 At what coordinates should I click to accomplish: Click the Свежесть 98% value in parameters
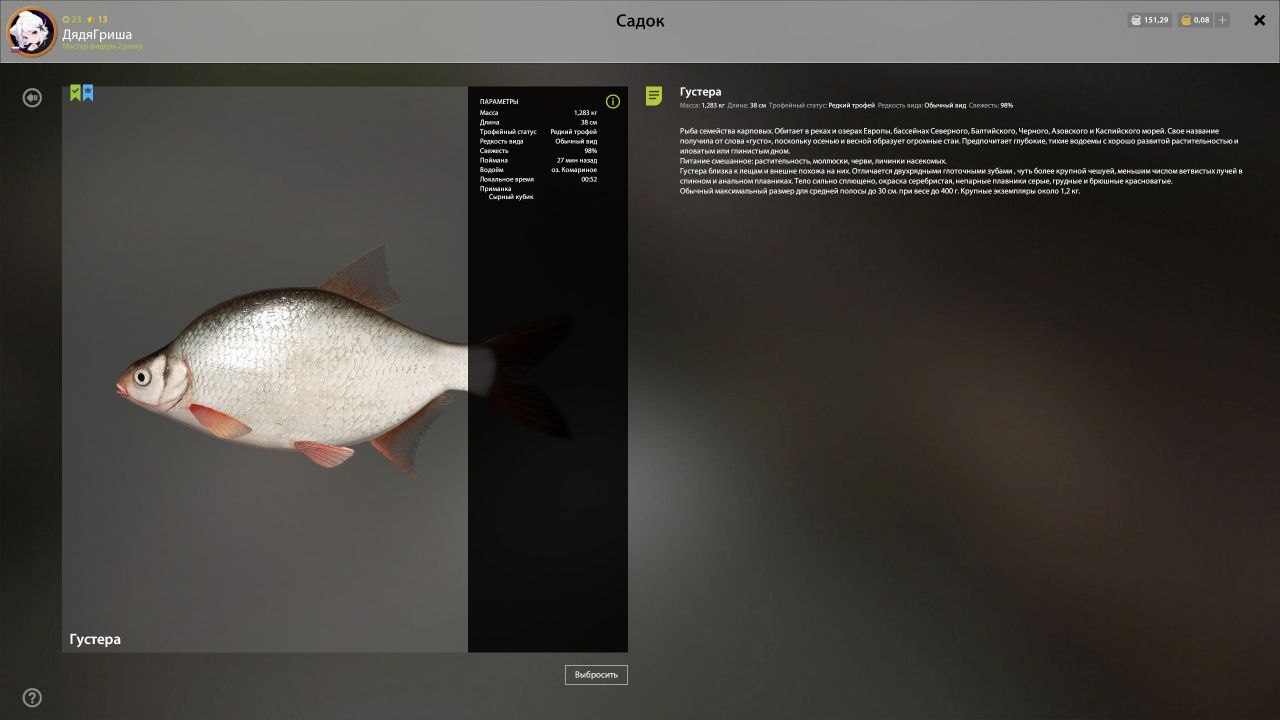591,151
